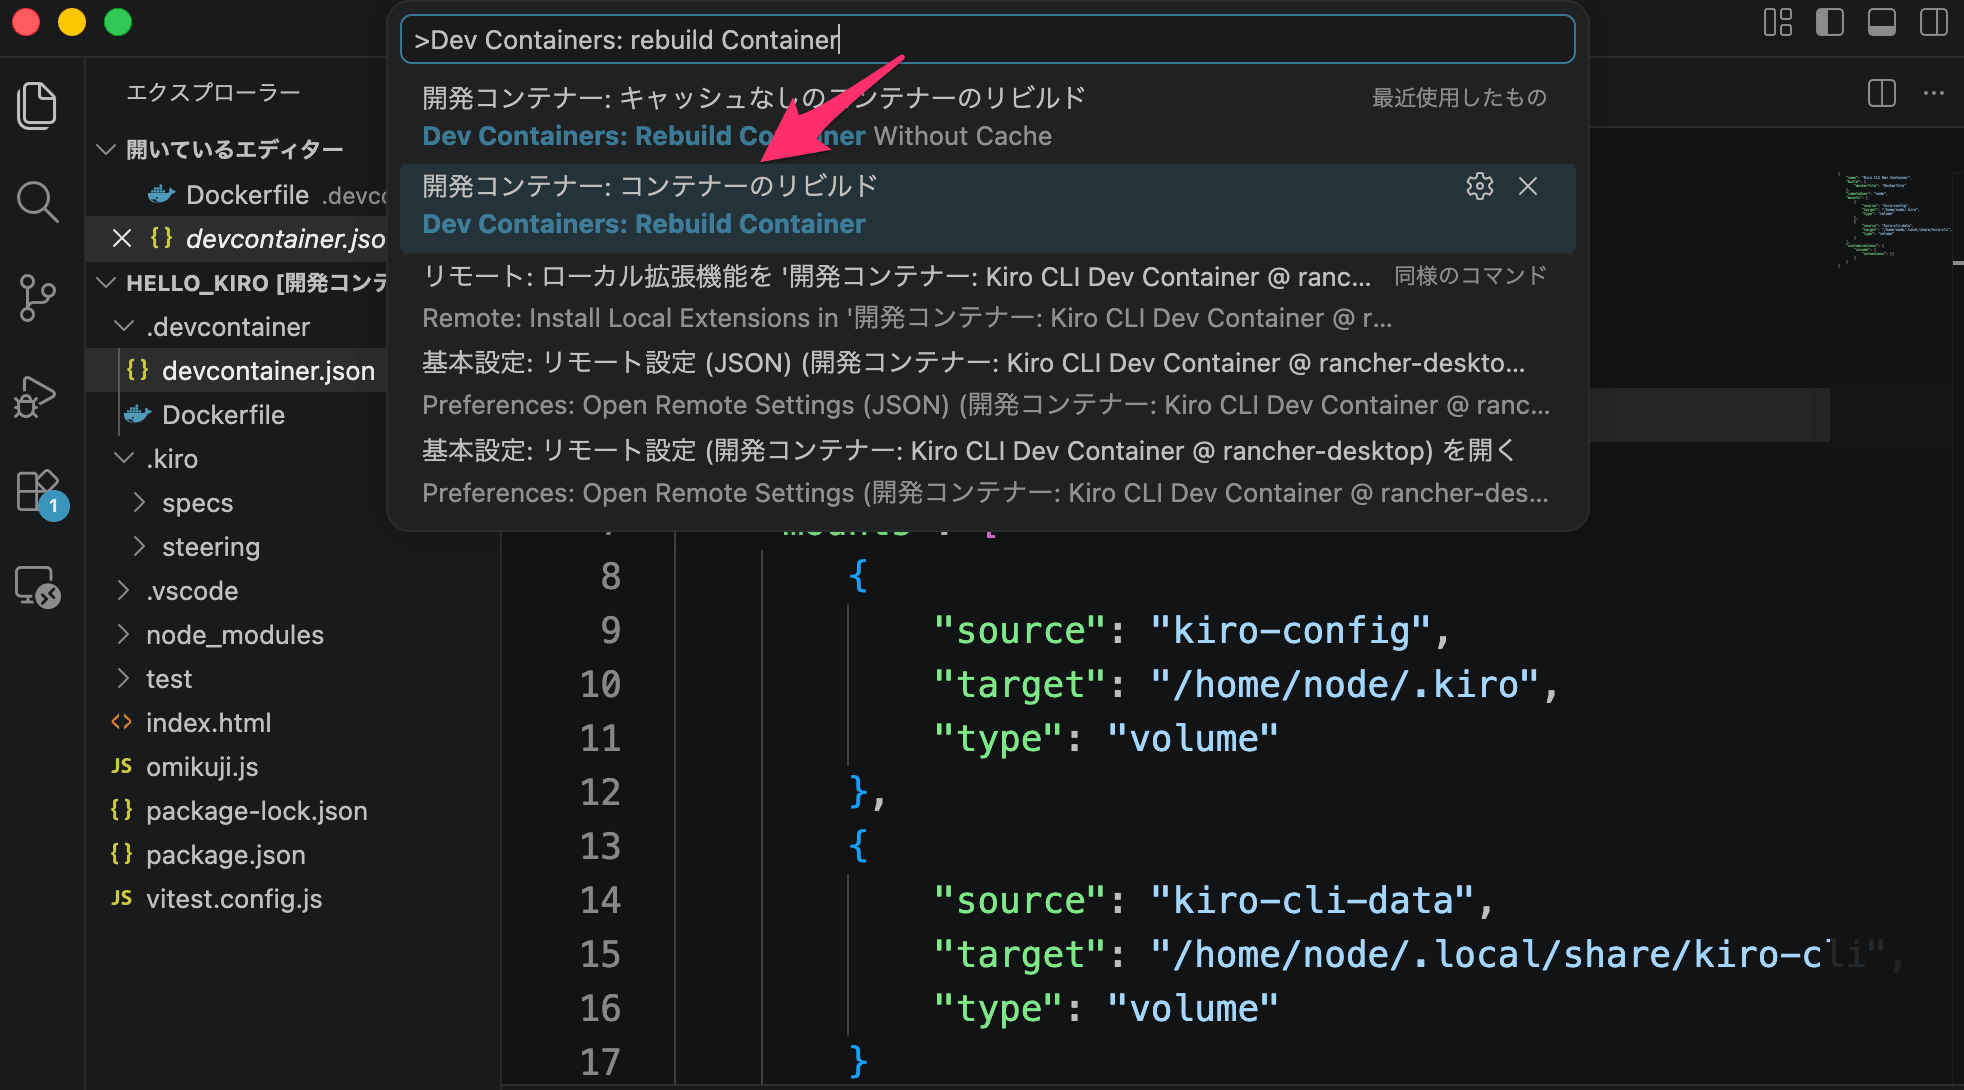The height and width of the screenshot is (1090, 1964).
Task: Toggle the bottom panel visibility
Action: (1881, 22)
